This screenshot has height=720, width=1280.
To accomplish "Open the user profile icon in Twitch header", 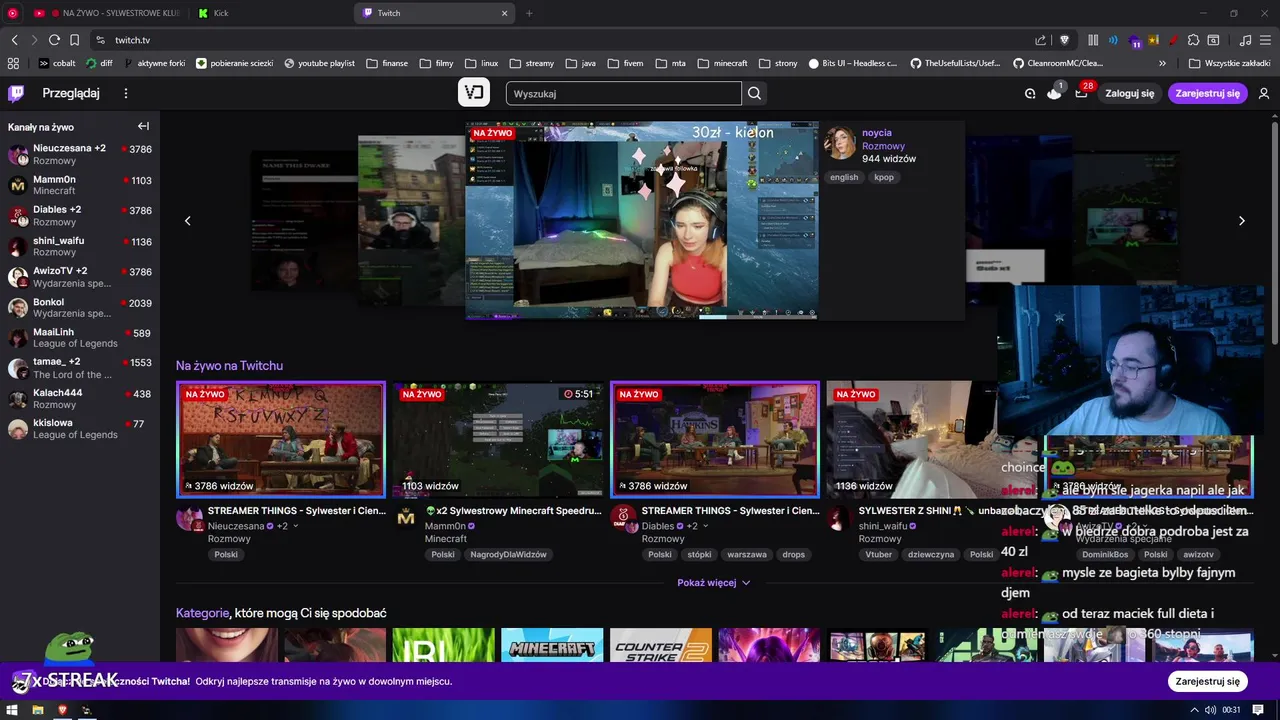I will [x=1264, y=93].
